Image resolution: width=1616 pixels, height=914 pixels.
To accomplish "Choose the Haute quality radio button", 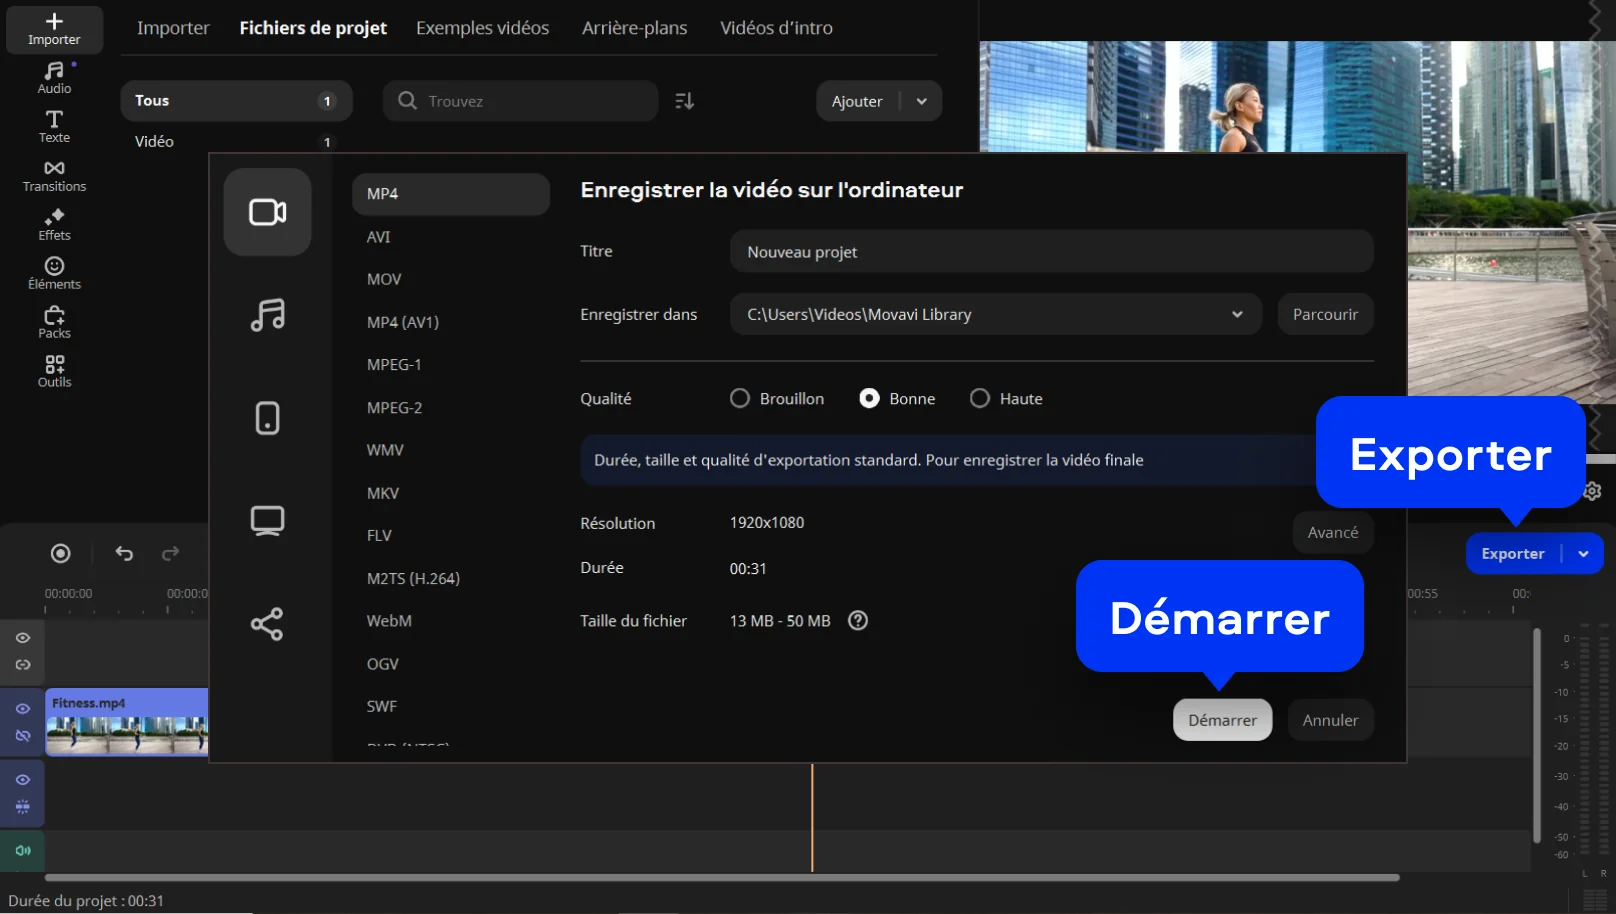I will click(980, 399).
